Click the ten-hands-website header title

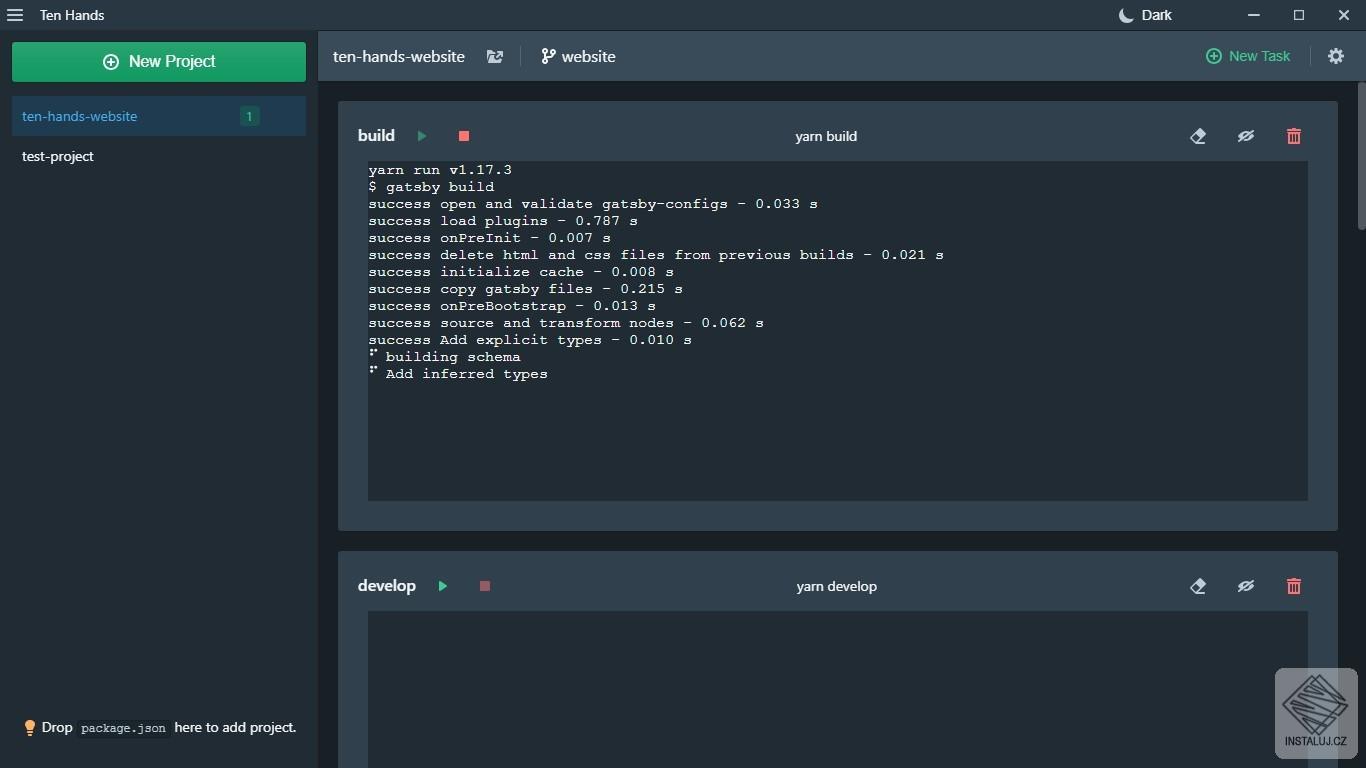click(399, 57)
